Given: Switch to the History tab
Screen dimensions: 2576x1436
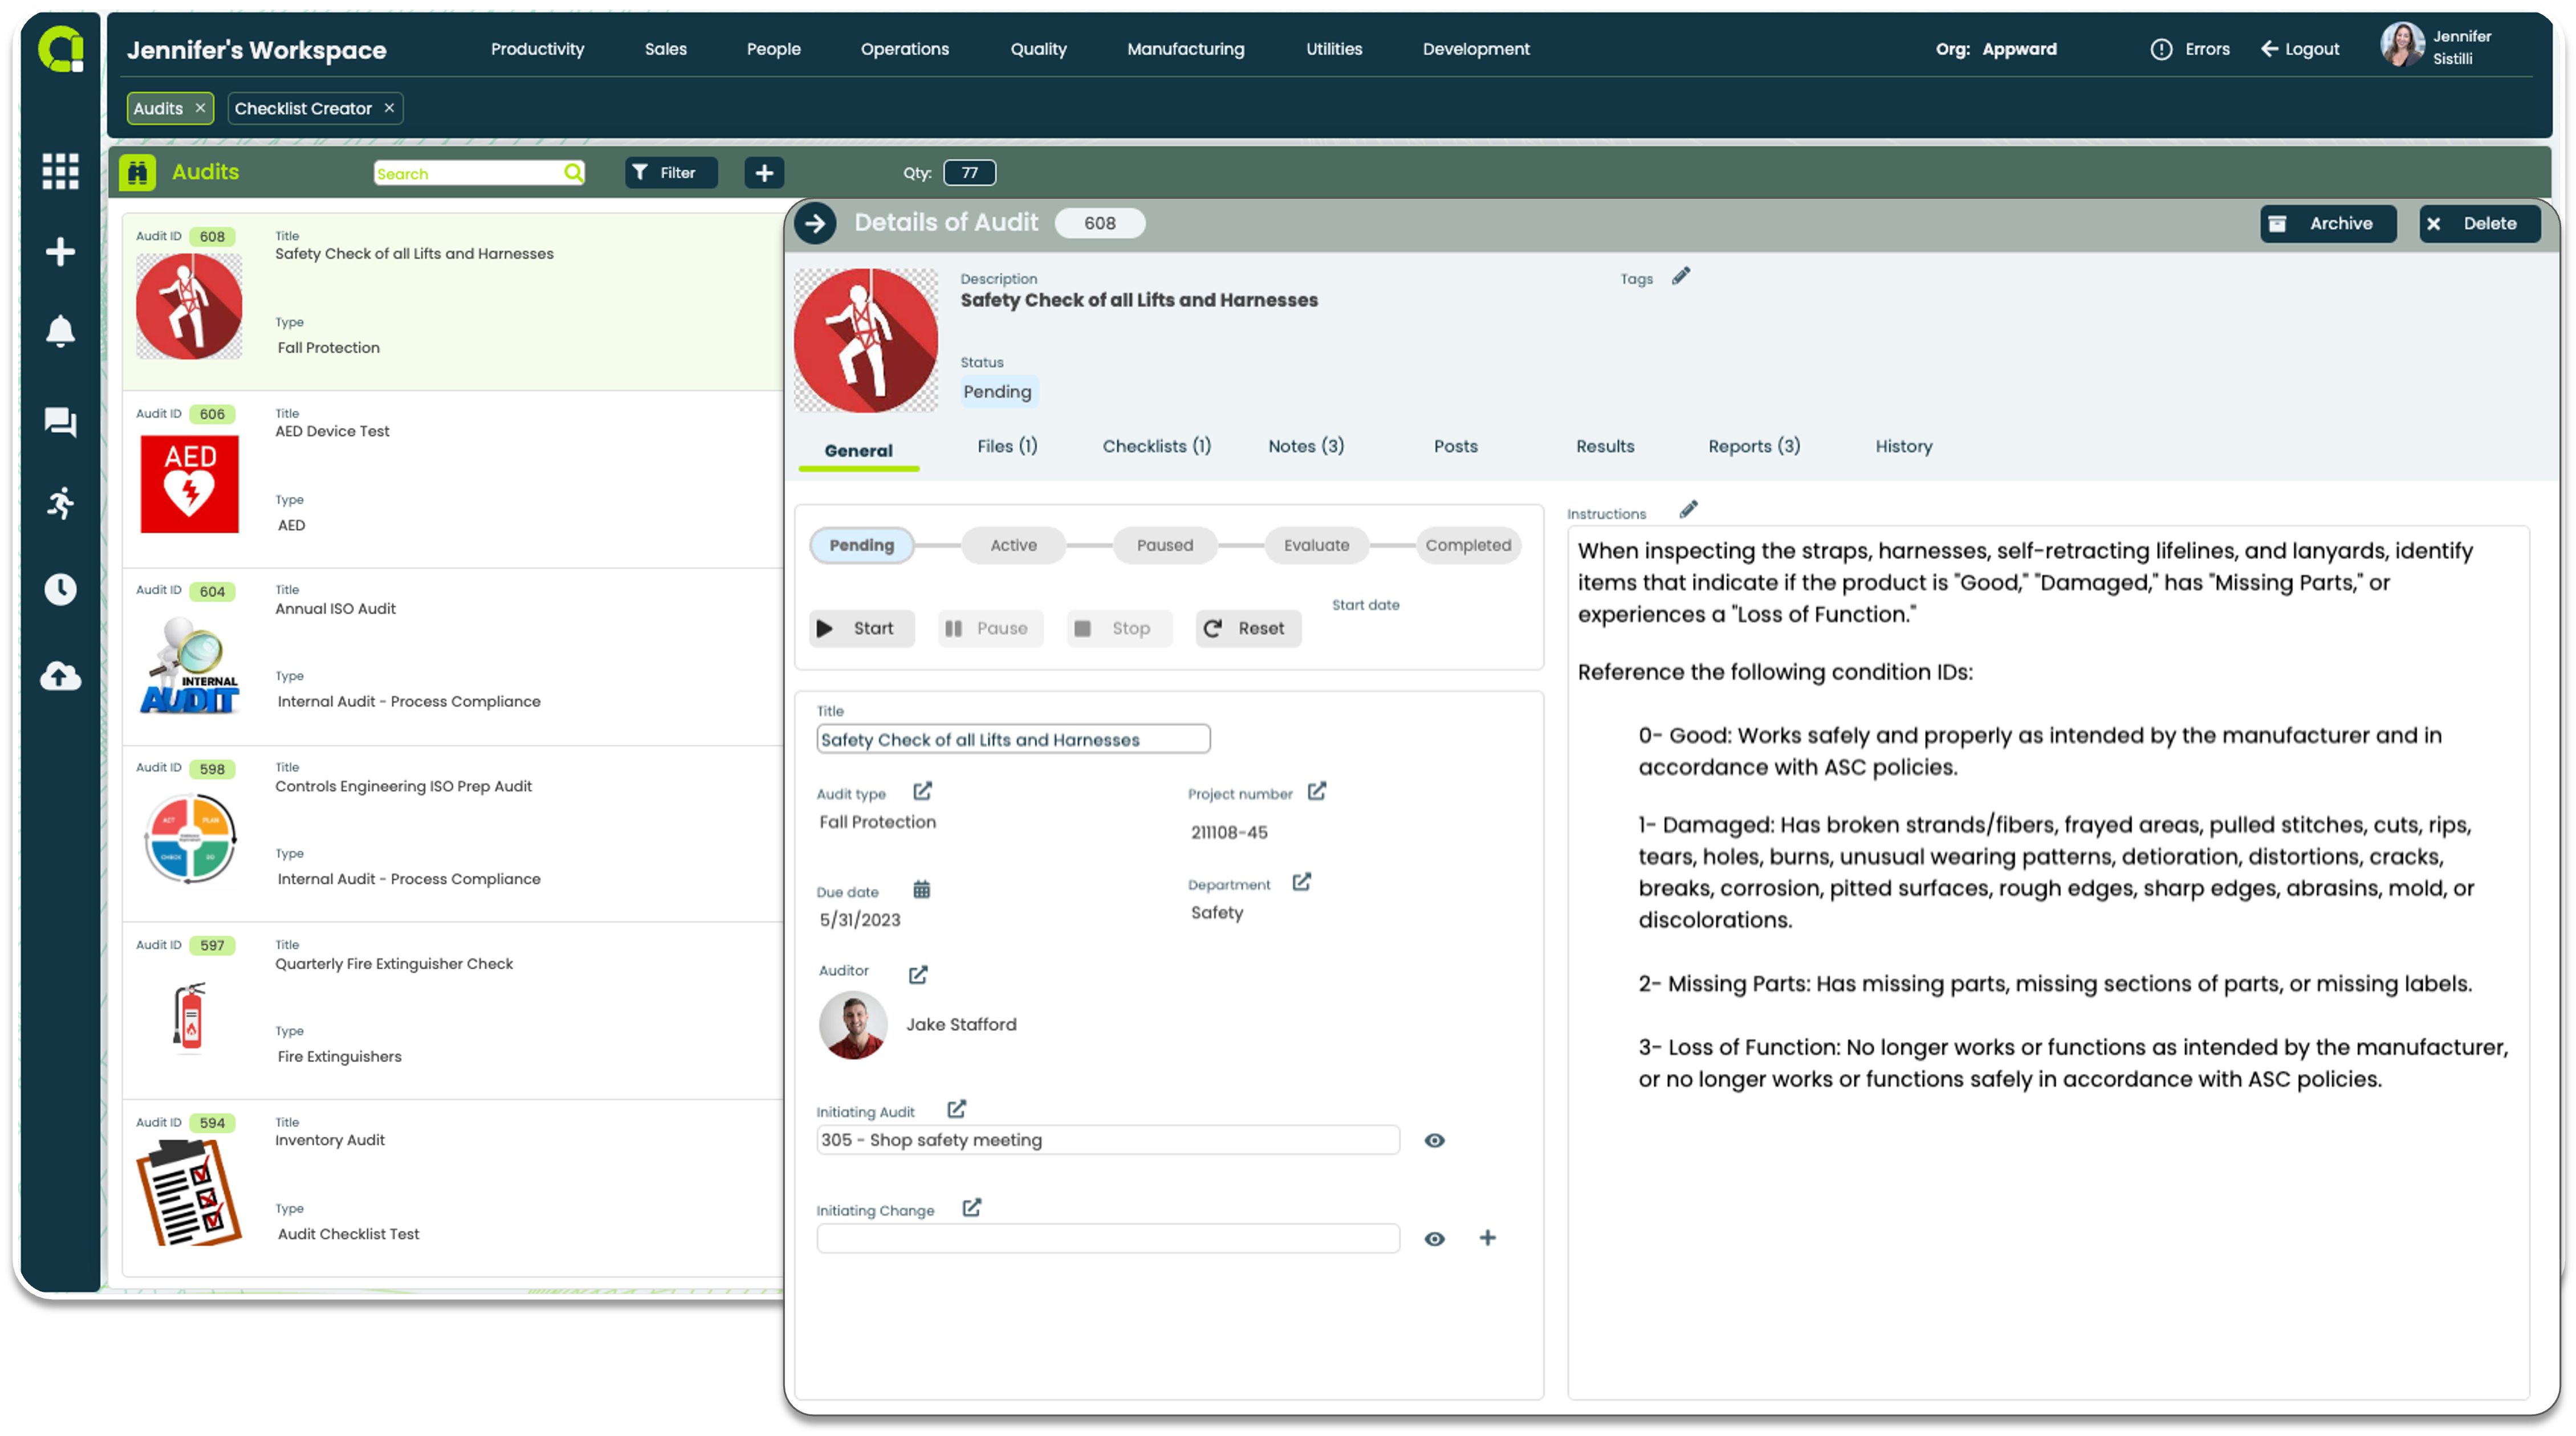Looking at the screenshot, I should click(1903, 446).
